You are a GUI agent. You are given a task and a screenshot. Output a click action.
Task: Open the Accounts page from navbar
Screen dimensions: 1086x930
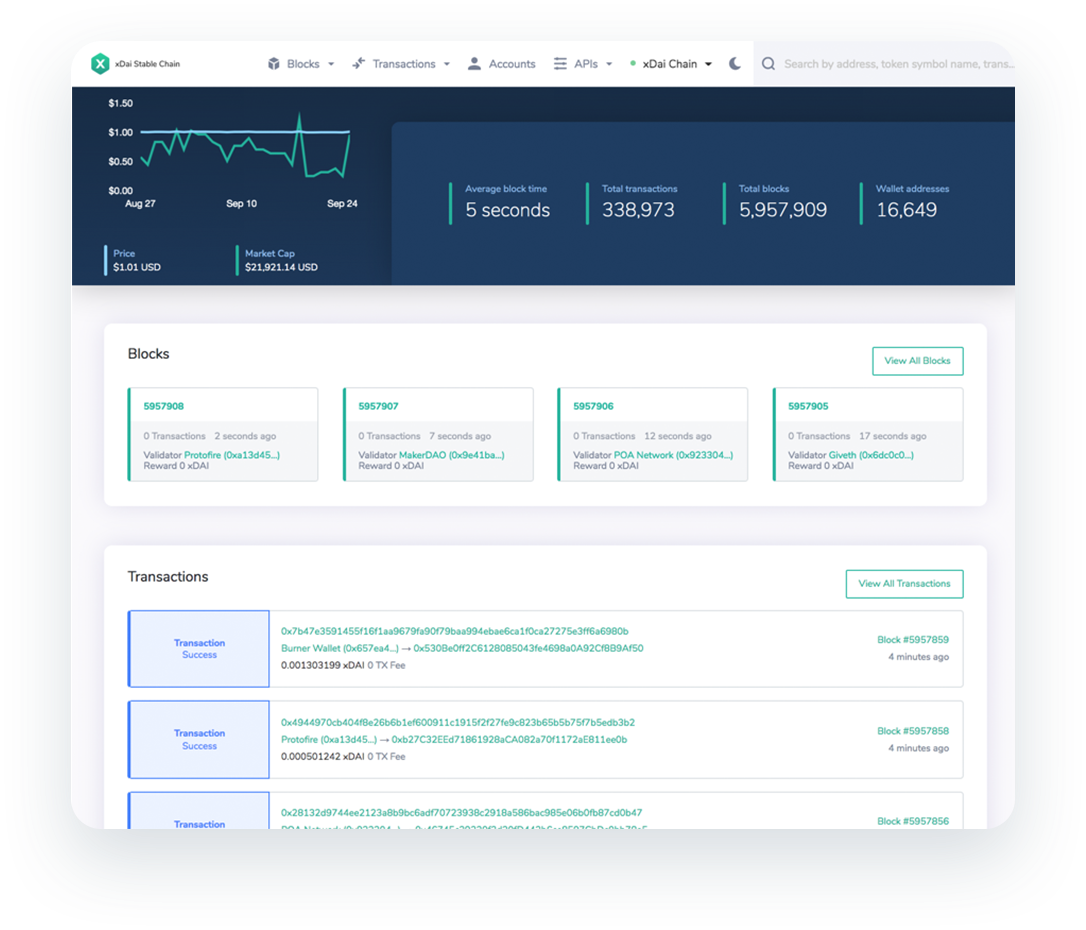coord(512,64)
